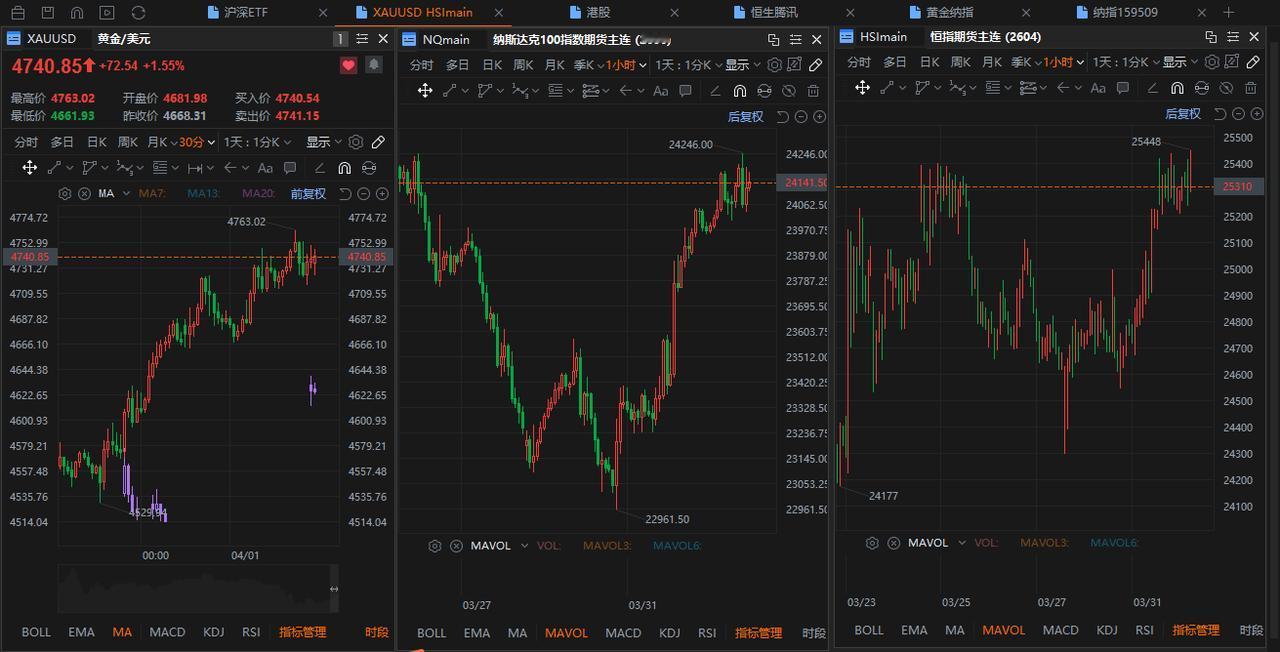Image resolution: width=1280 pixels, height=652 pixels.
Task: Click the save layout icon in top toolbar
Action: coord(46,12)
